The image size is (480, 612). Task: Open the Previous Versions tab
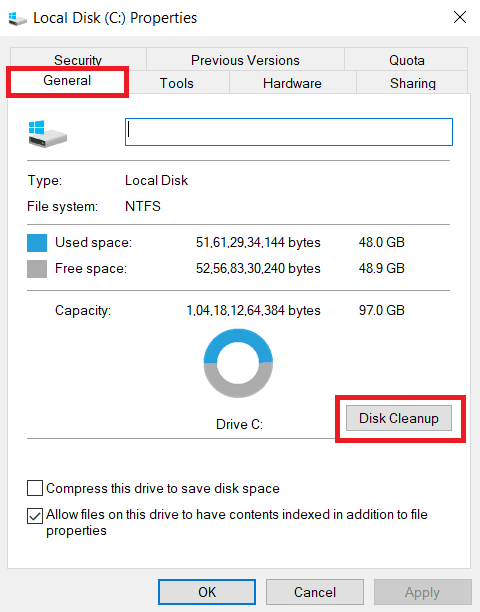pos(245,60)
